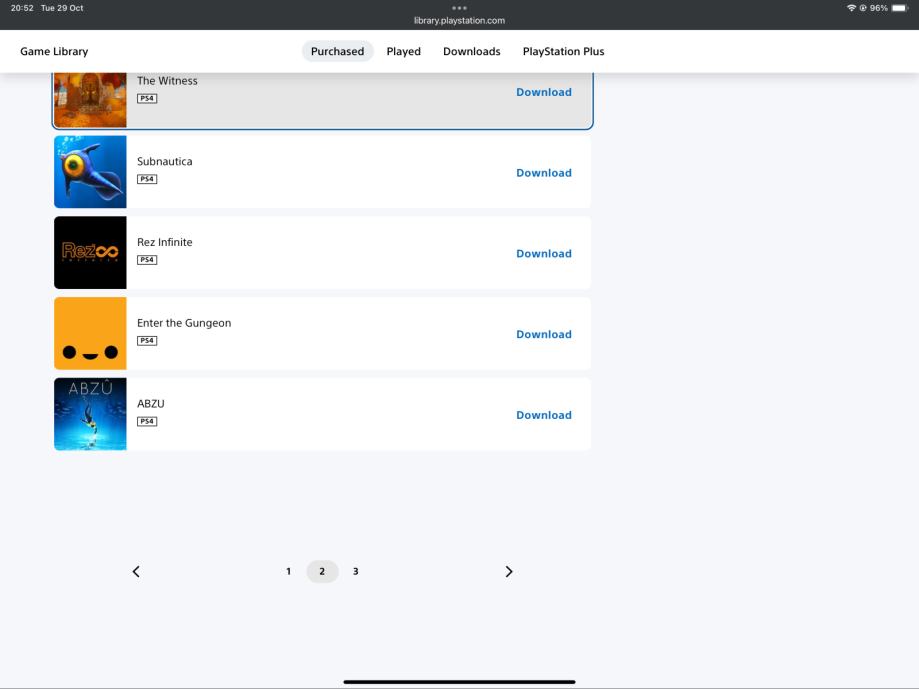Open Subnautica cover thumbnail
This screenshot has width=919, height=689.
tap(90, 172)
